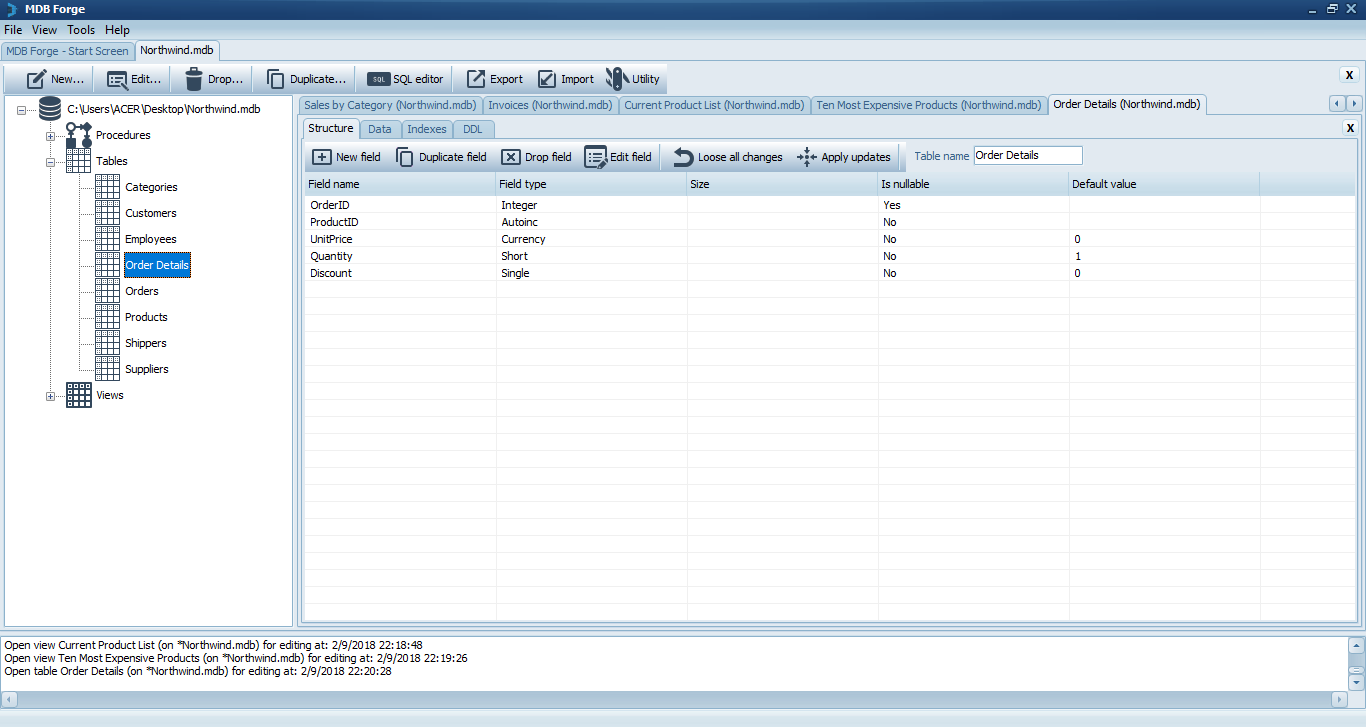Viewport: 1366px width, 727px height.
Task: Click Drop field
Action: point(536,157)
